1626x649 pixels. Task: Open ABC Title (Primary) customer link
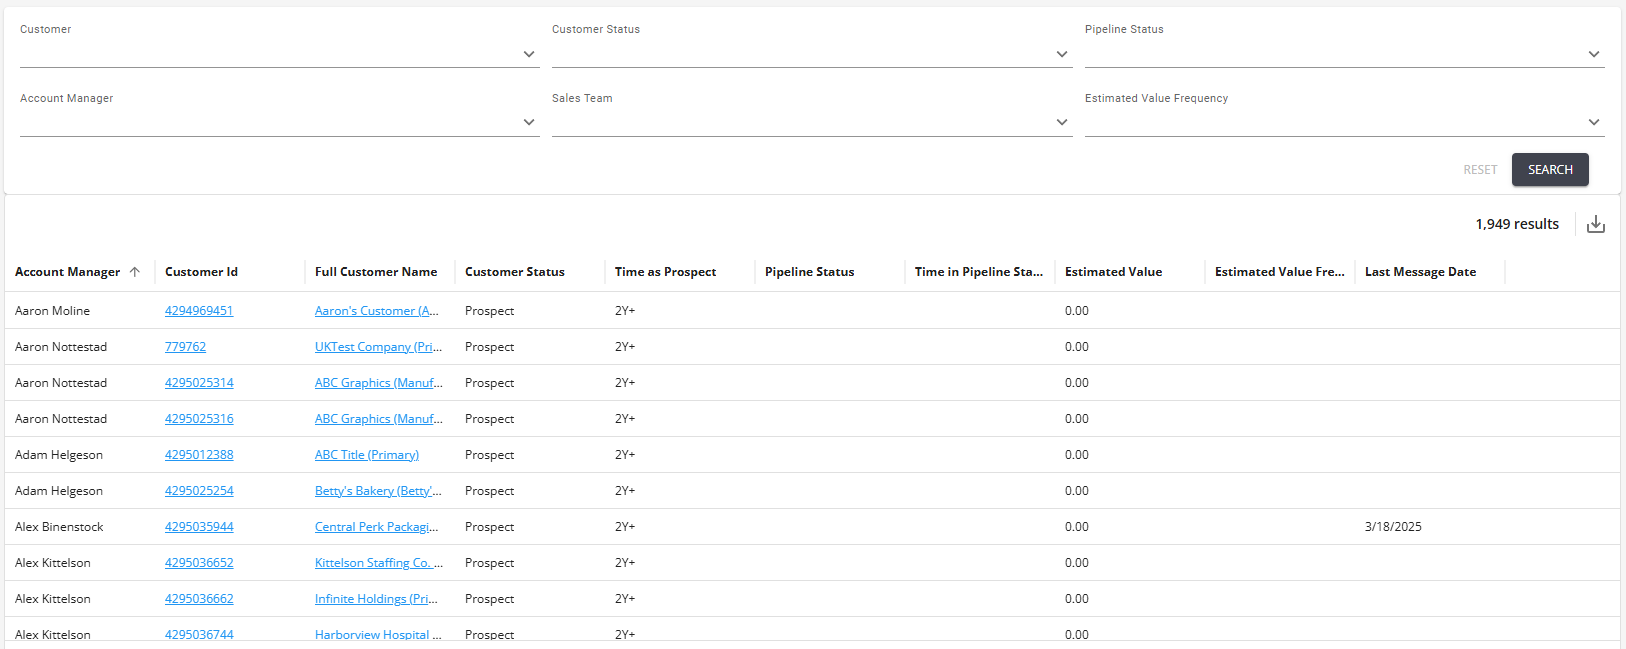367,455
